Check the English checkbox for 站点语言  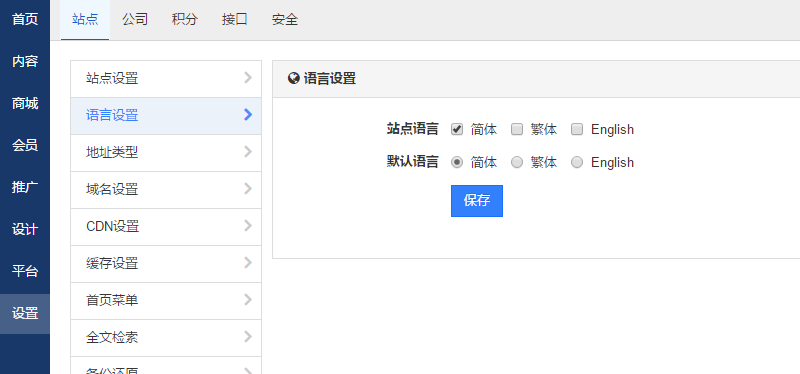(x=577, y=130)
